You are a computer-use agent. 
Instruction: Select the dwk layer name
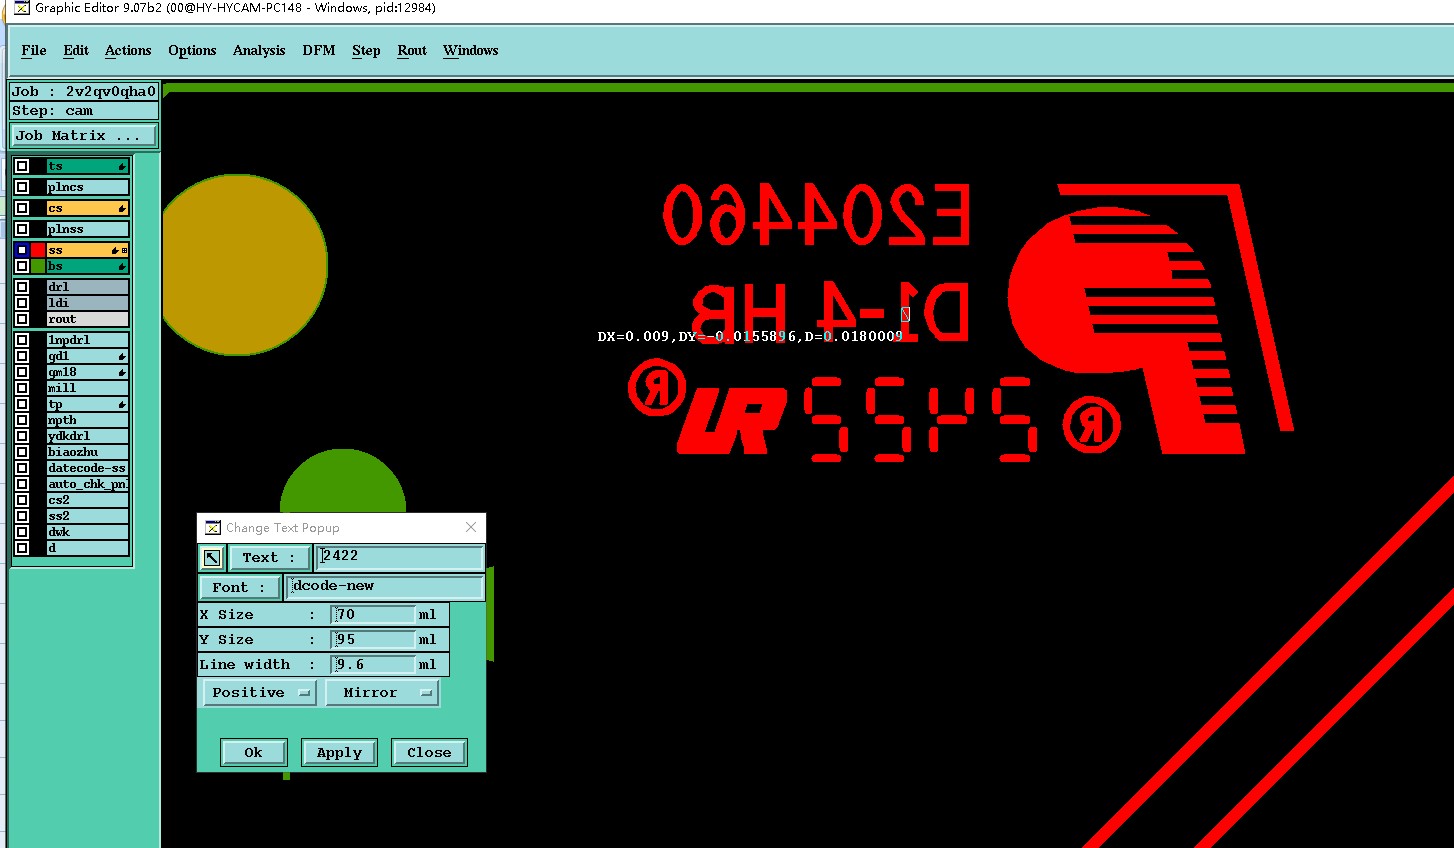pos(87,532)
